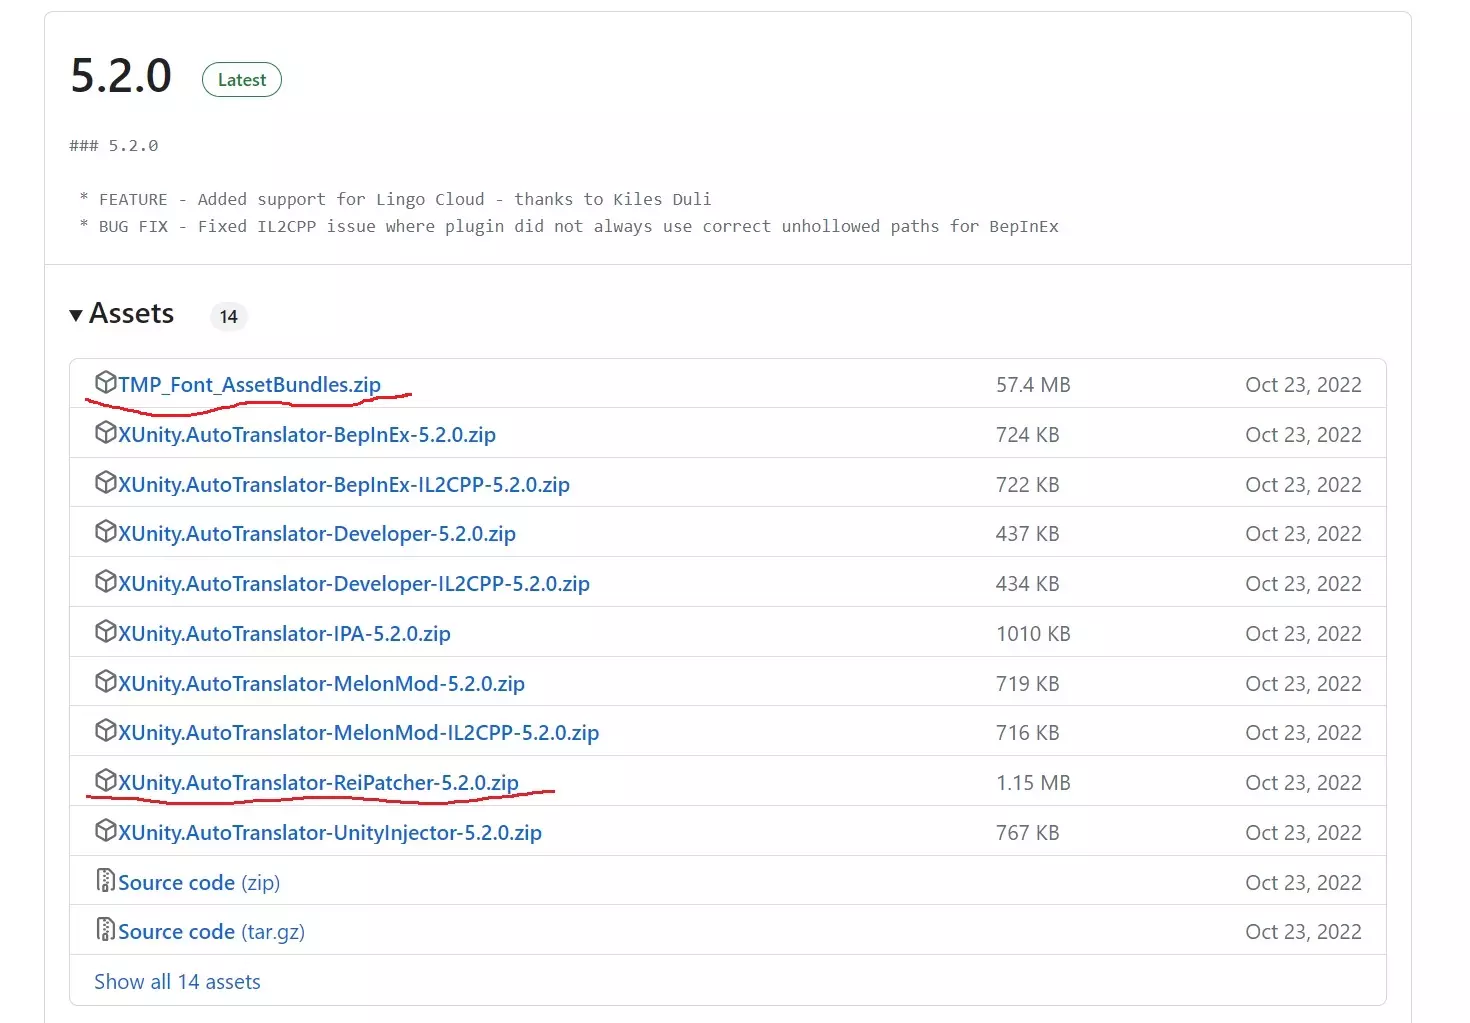
Task: Click file-zip icon beside Source code (tar.gz)
Action: point(105,929)
